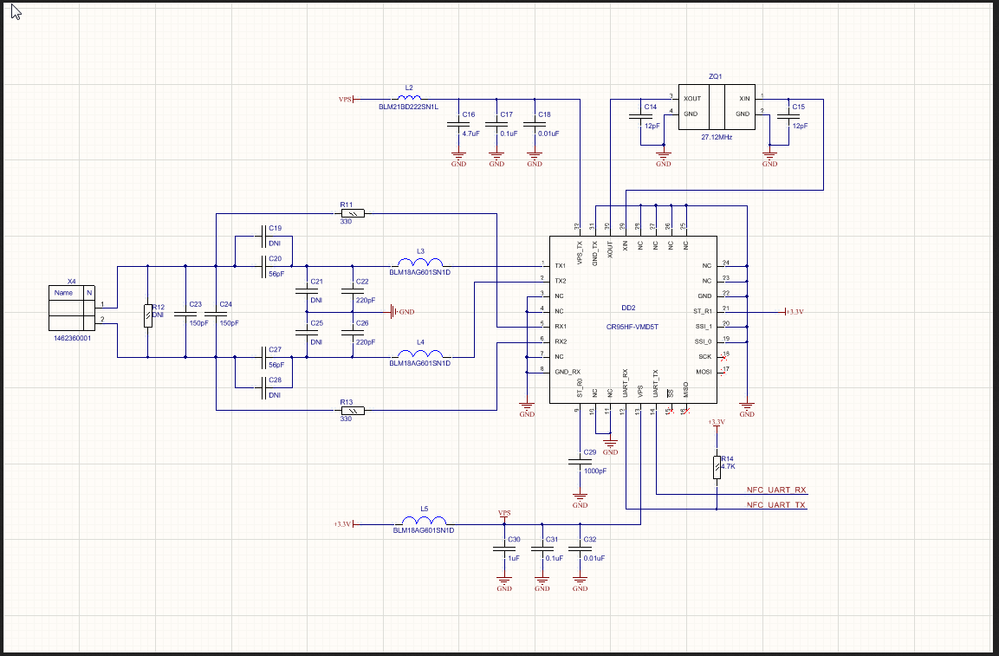The image size is (999, 656).
Task: Click the C26 designator label
Action: tap(362, 324)
